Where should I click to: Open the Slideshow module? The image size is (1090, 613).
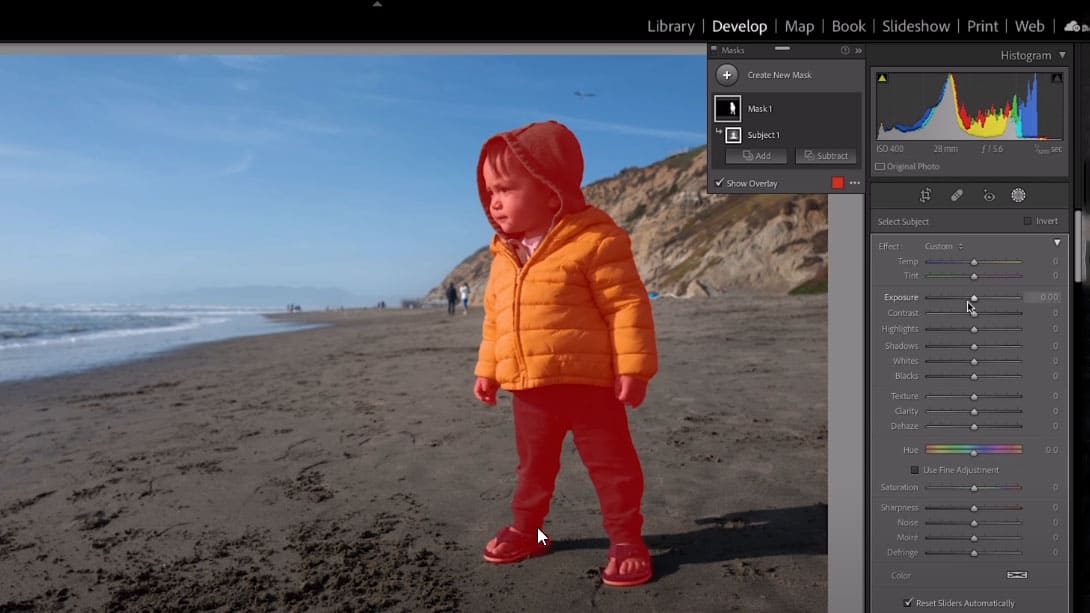tap(916, 26)
